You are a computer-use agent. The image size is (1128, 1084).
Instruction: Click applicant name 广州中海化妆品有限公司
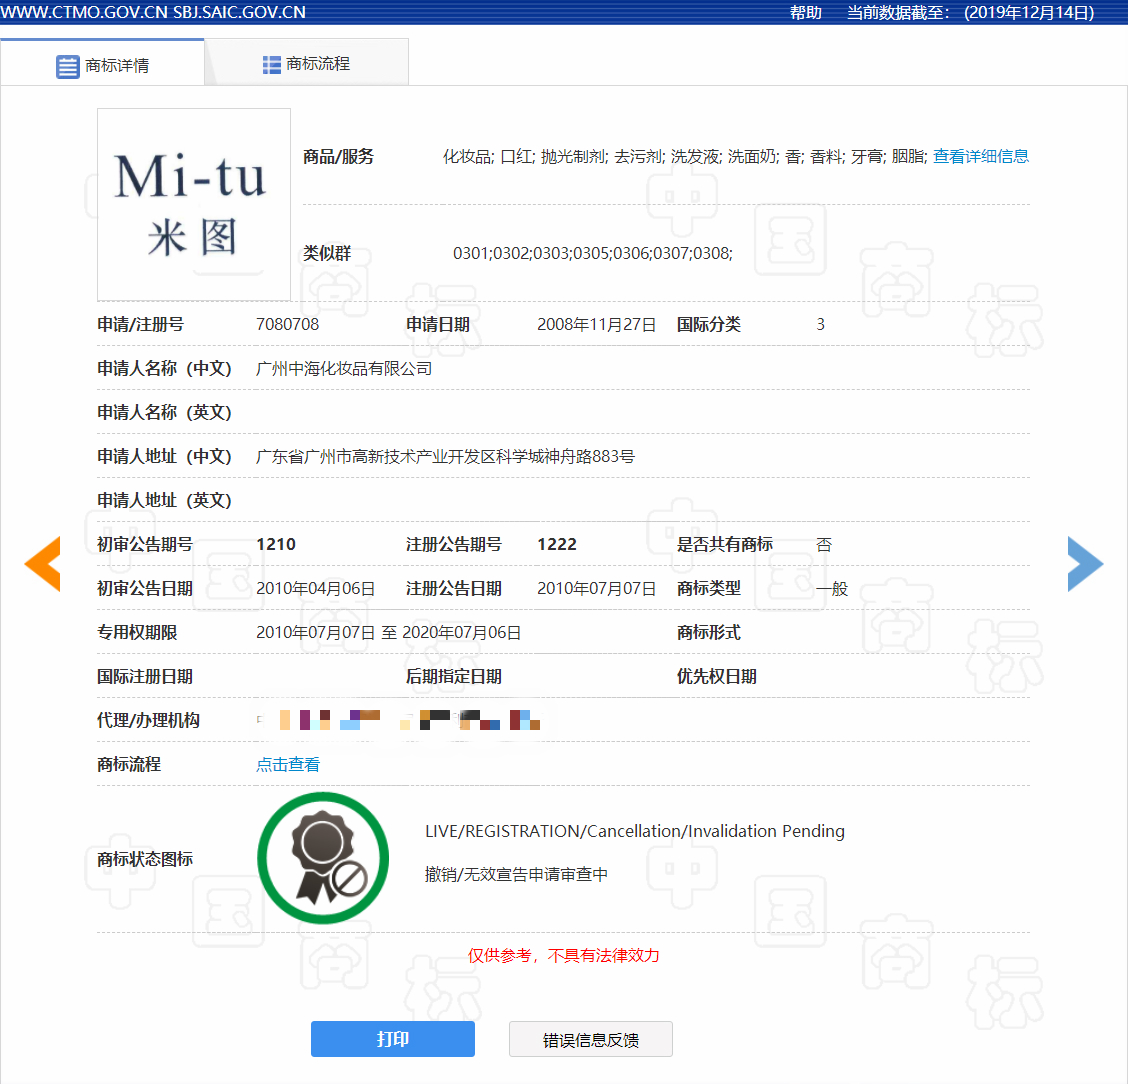344,368
